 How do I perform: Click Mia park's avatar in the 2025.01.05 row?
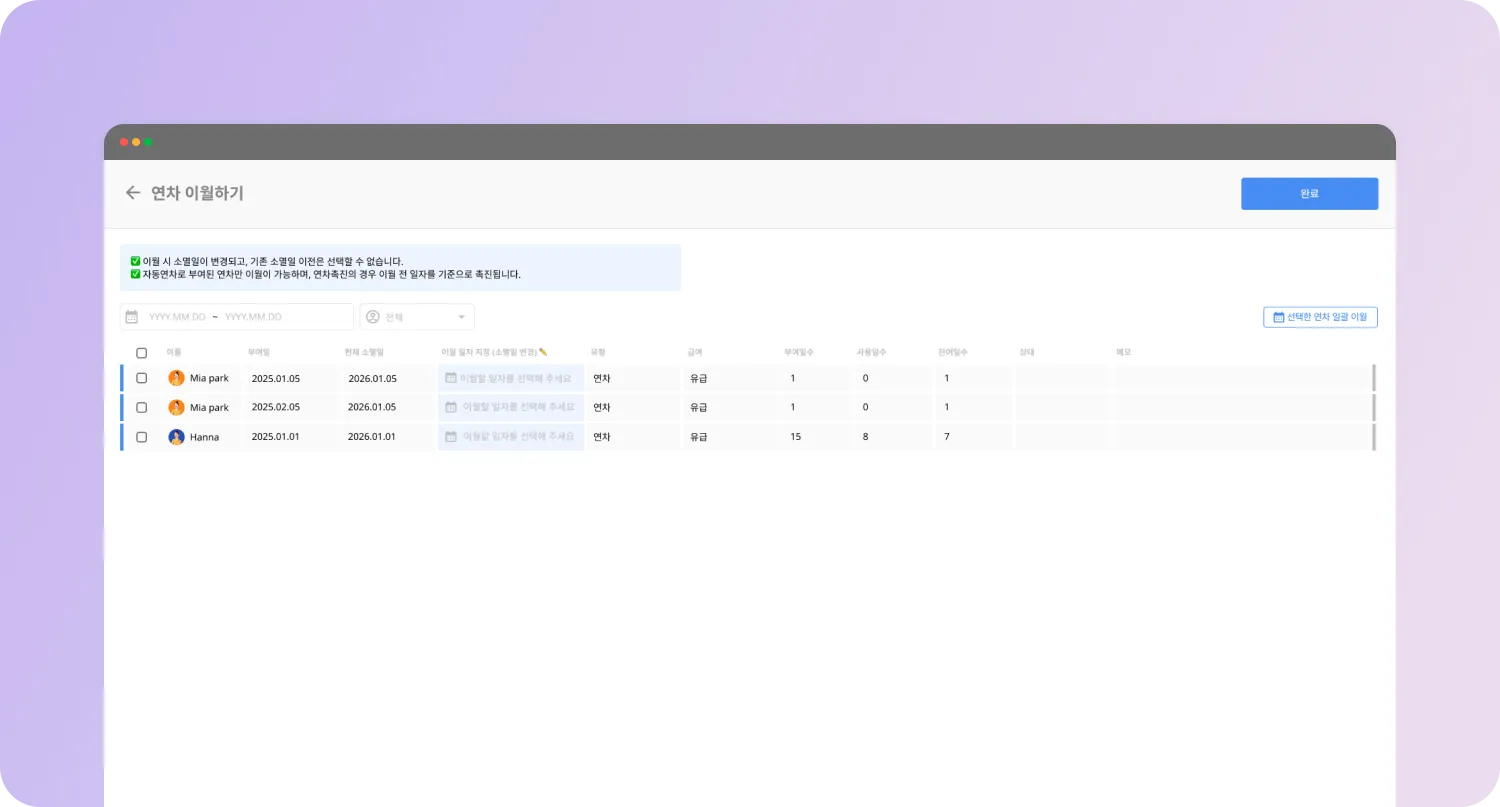click(x=176, y=378)
